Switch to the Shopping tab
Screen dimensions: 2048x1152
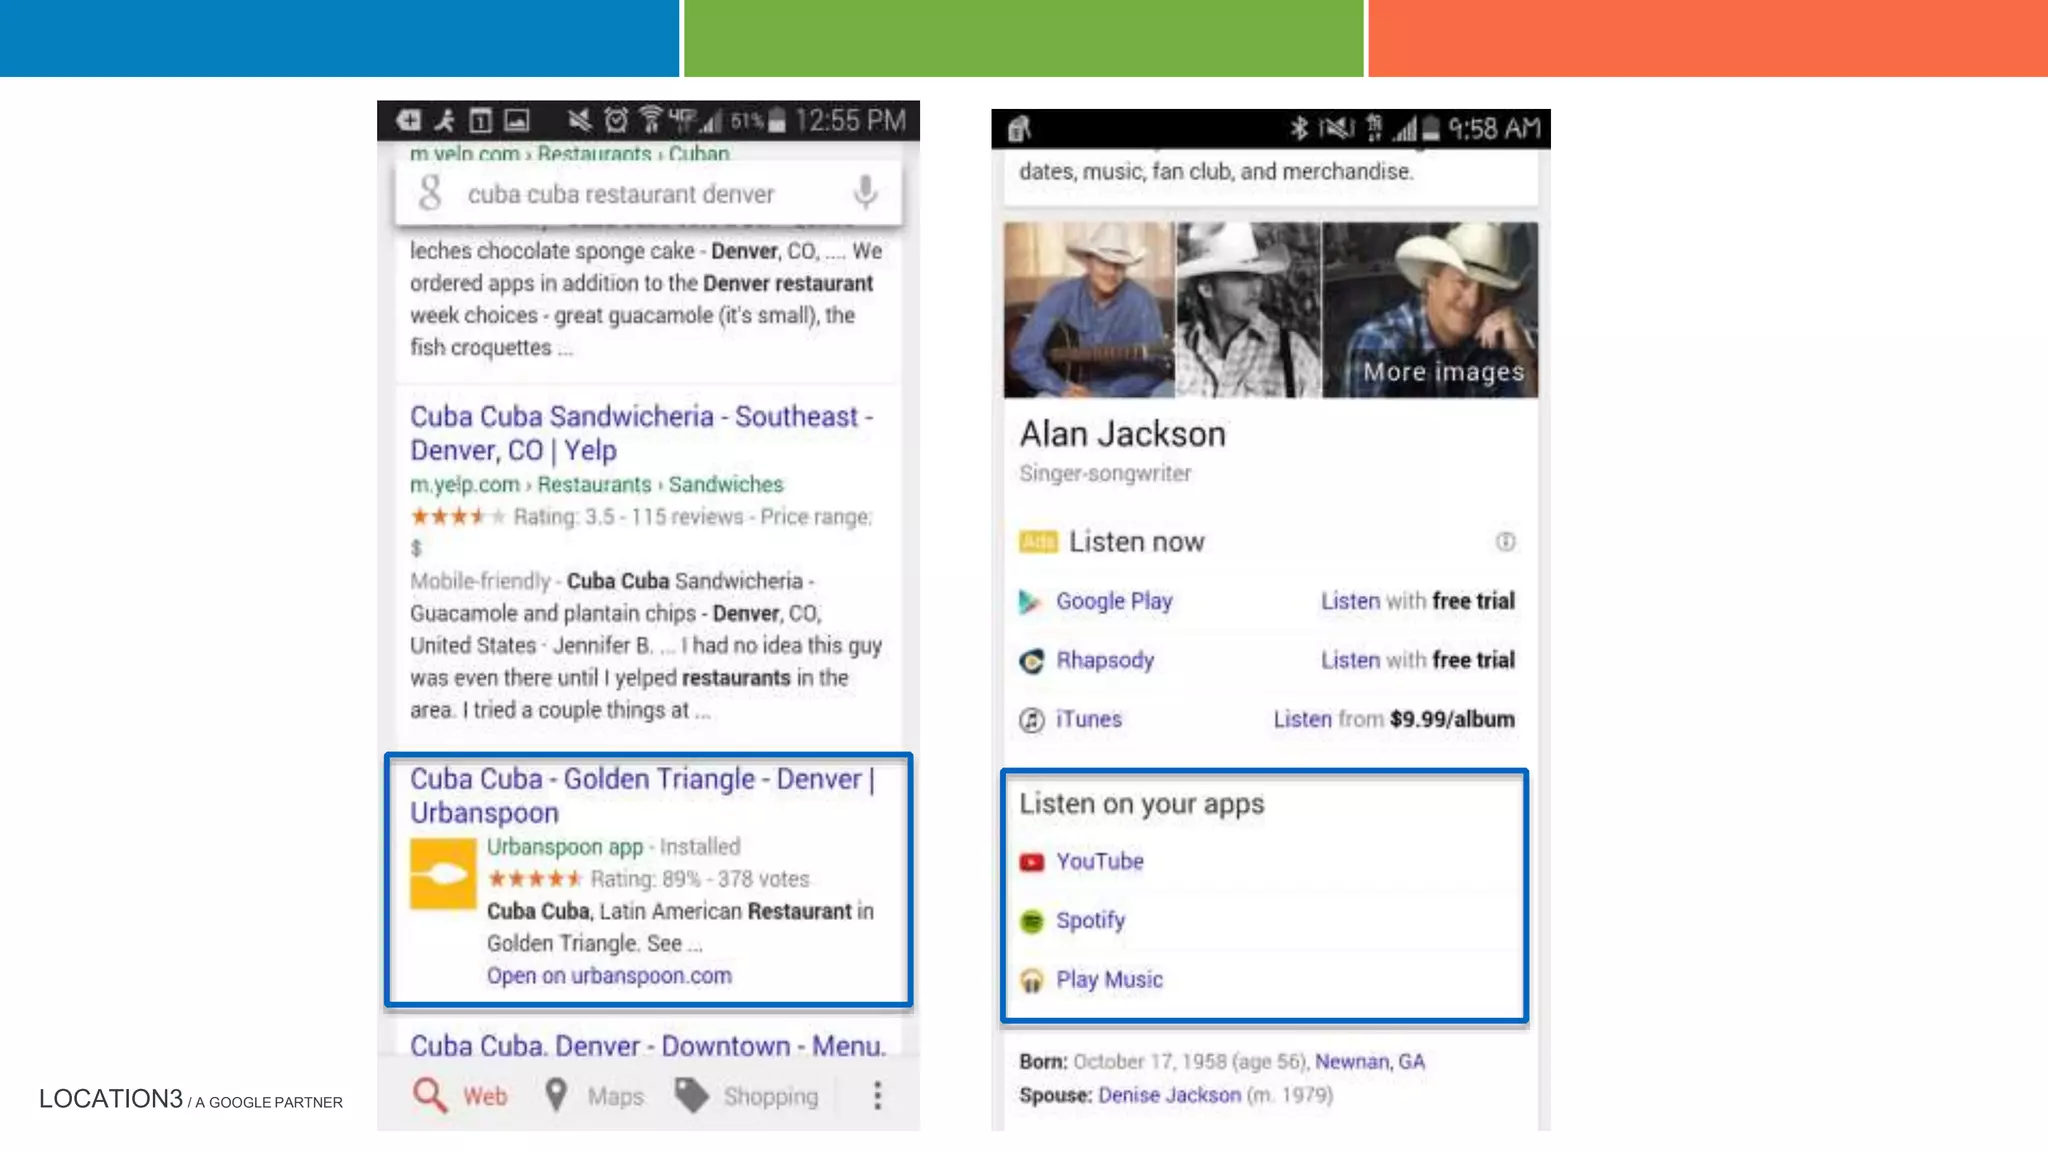pyautogui.click(x=771, y=1096)
